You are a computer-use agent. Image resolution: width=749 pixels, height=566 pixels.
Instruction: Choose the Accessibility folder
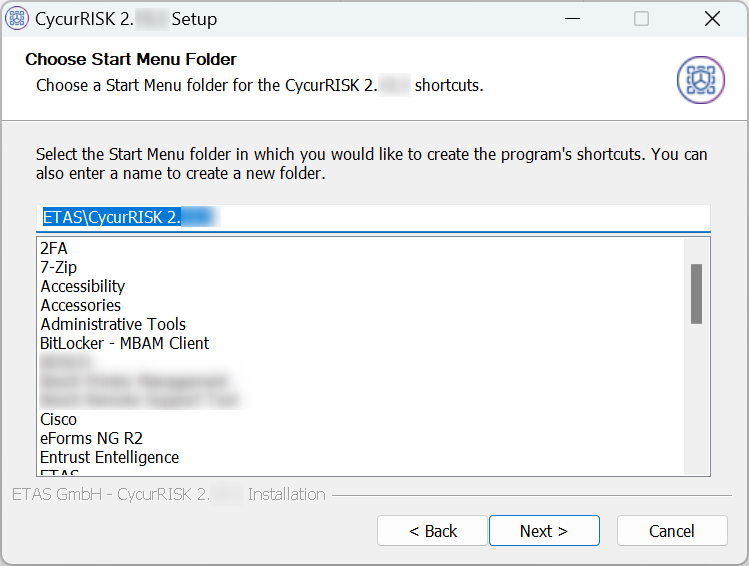click(82, 286)
